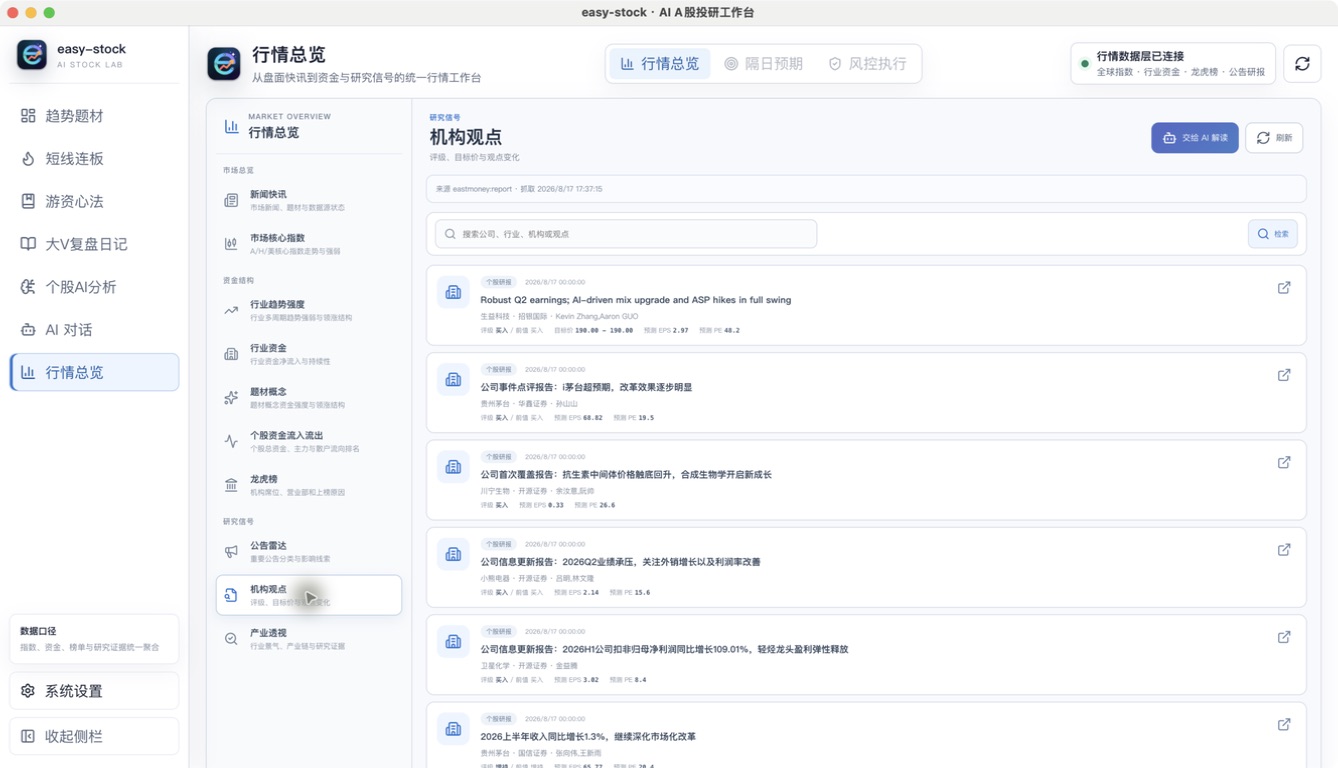
Task: Open 市场核心指数 in the overview list
Action: pyautogui.click(x=309, y=244)
